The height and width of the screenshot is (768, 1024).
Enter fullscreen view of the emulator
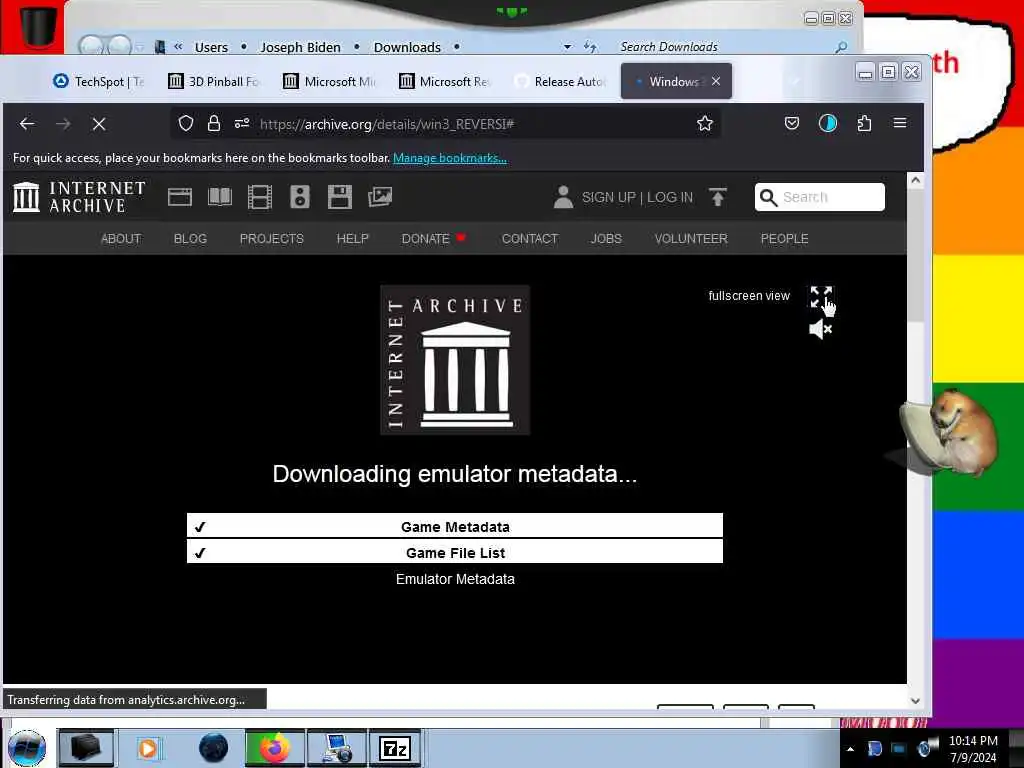(821, 296)
